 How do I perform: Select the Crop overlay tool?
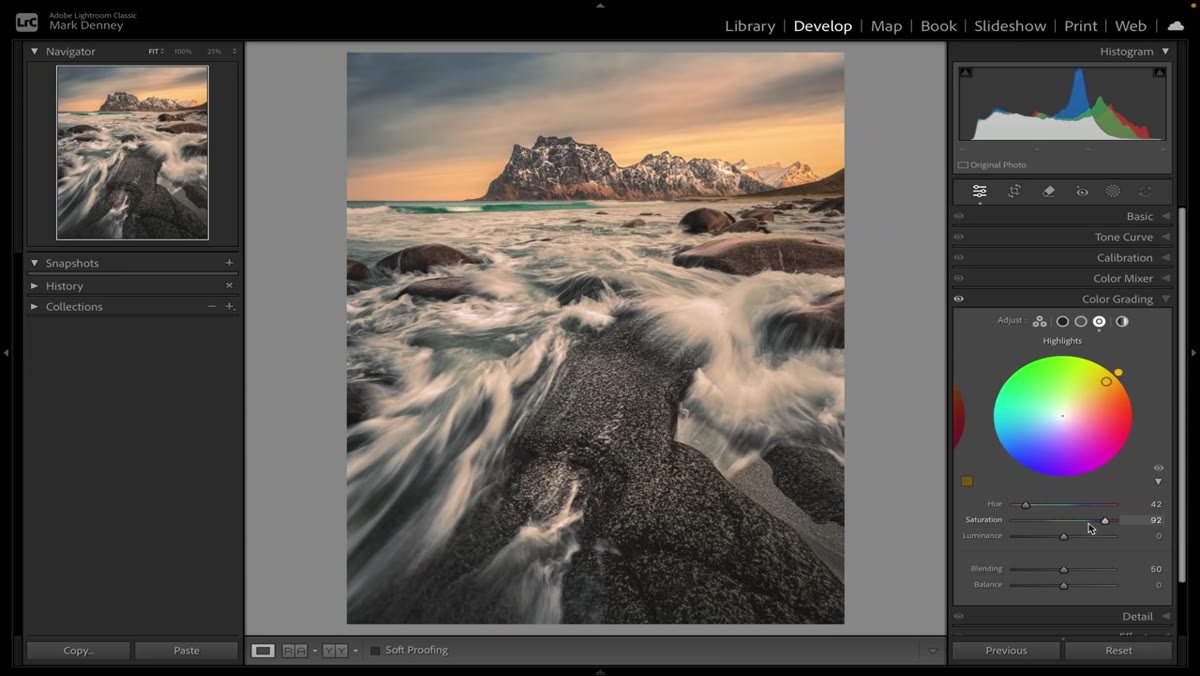pyautogui.click(x=1014, y=191)
